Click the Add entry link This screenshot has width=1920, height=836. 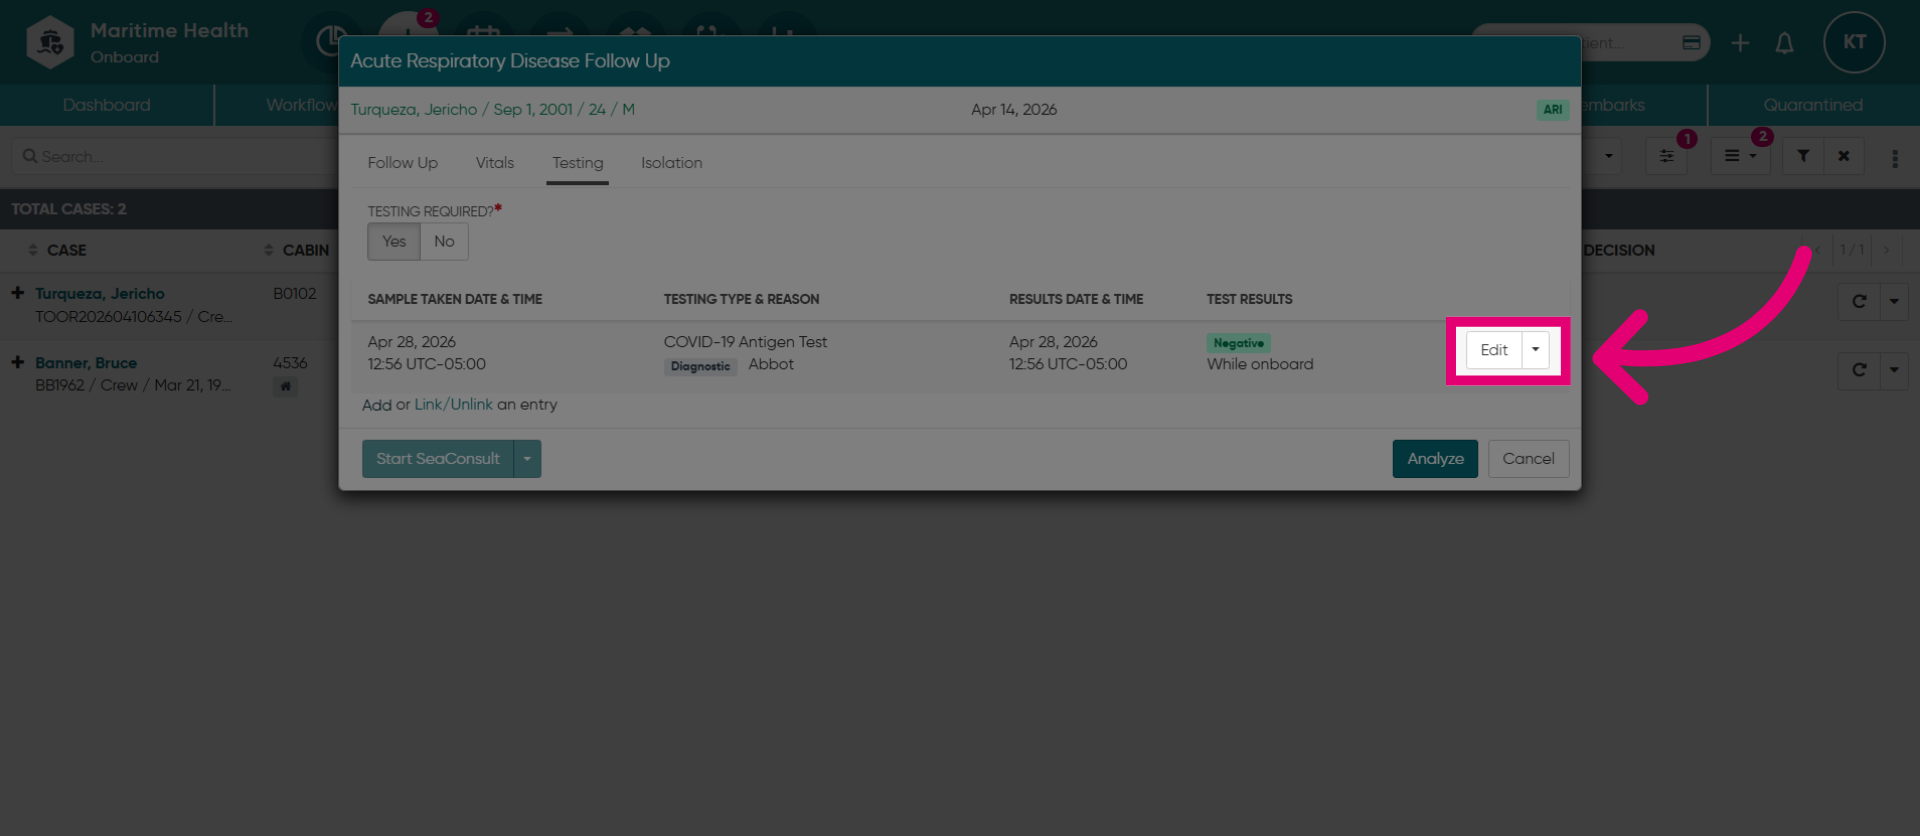(377, 405)
